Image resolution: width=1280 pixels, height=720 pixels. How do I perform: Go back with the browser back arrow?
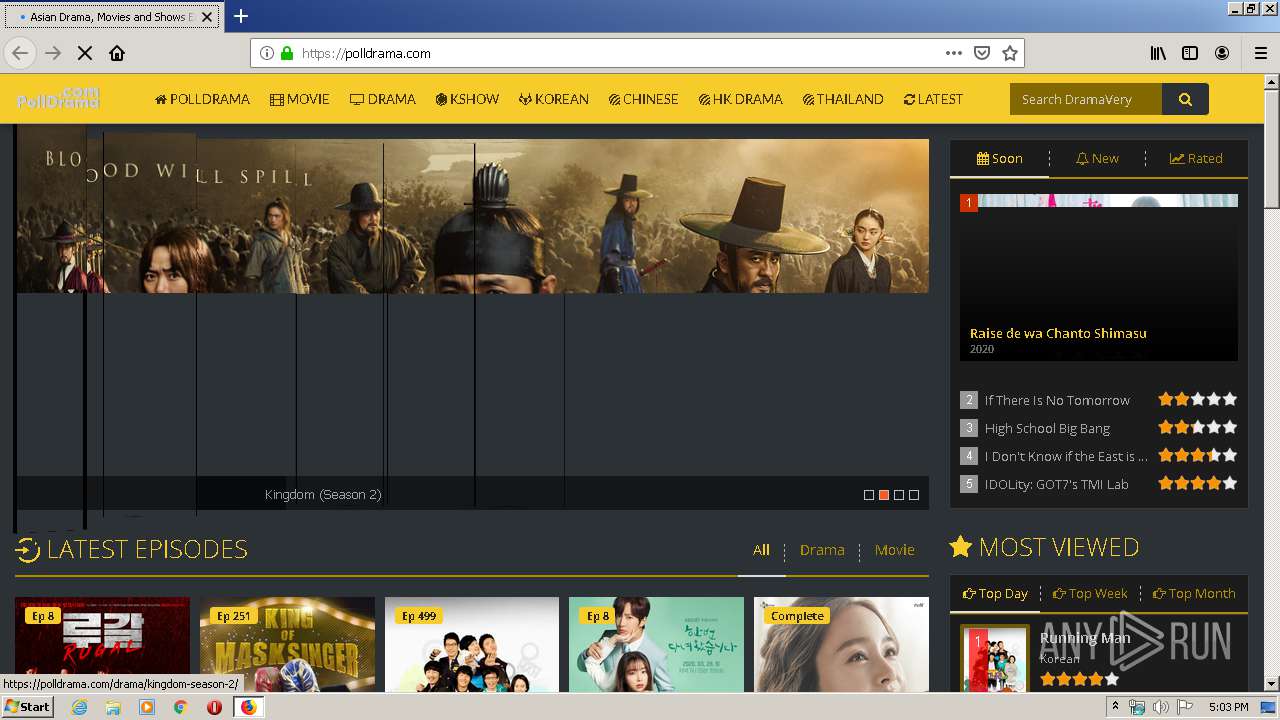coord(20,53)
